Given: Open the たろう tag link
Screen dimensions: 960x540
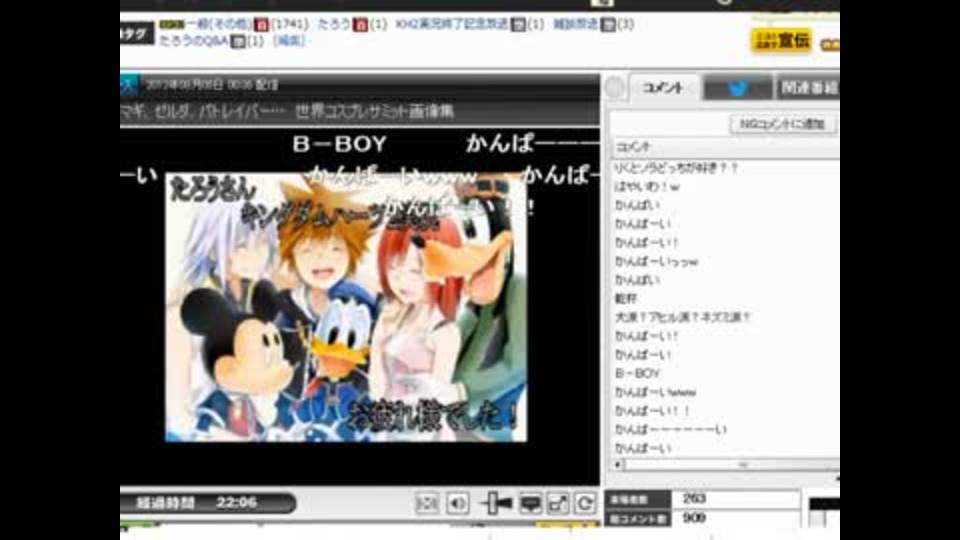Looking at the screenshot, I should (x=334, y=24).
